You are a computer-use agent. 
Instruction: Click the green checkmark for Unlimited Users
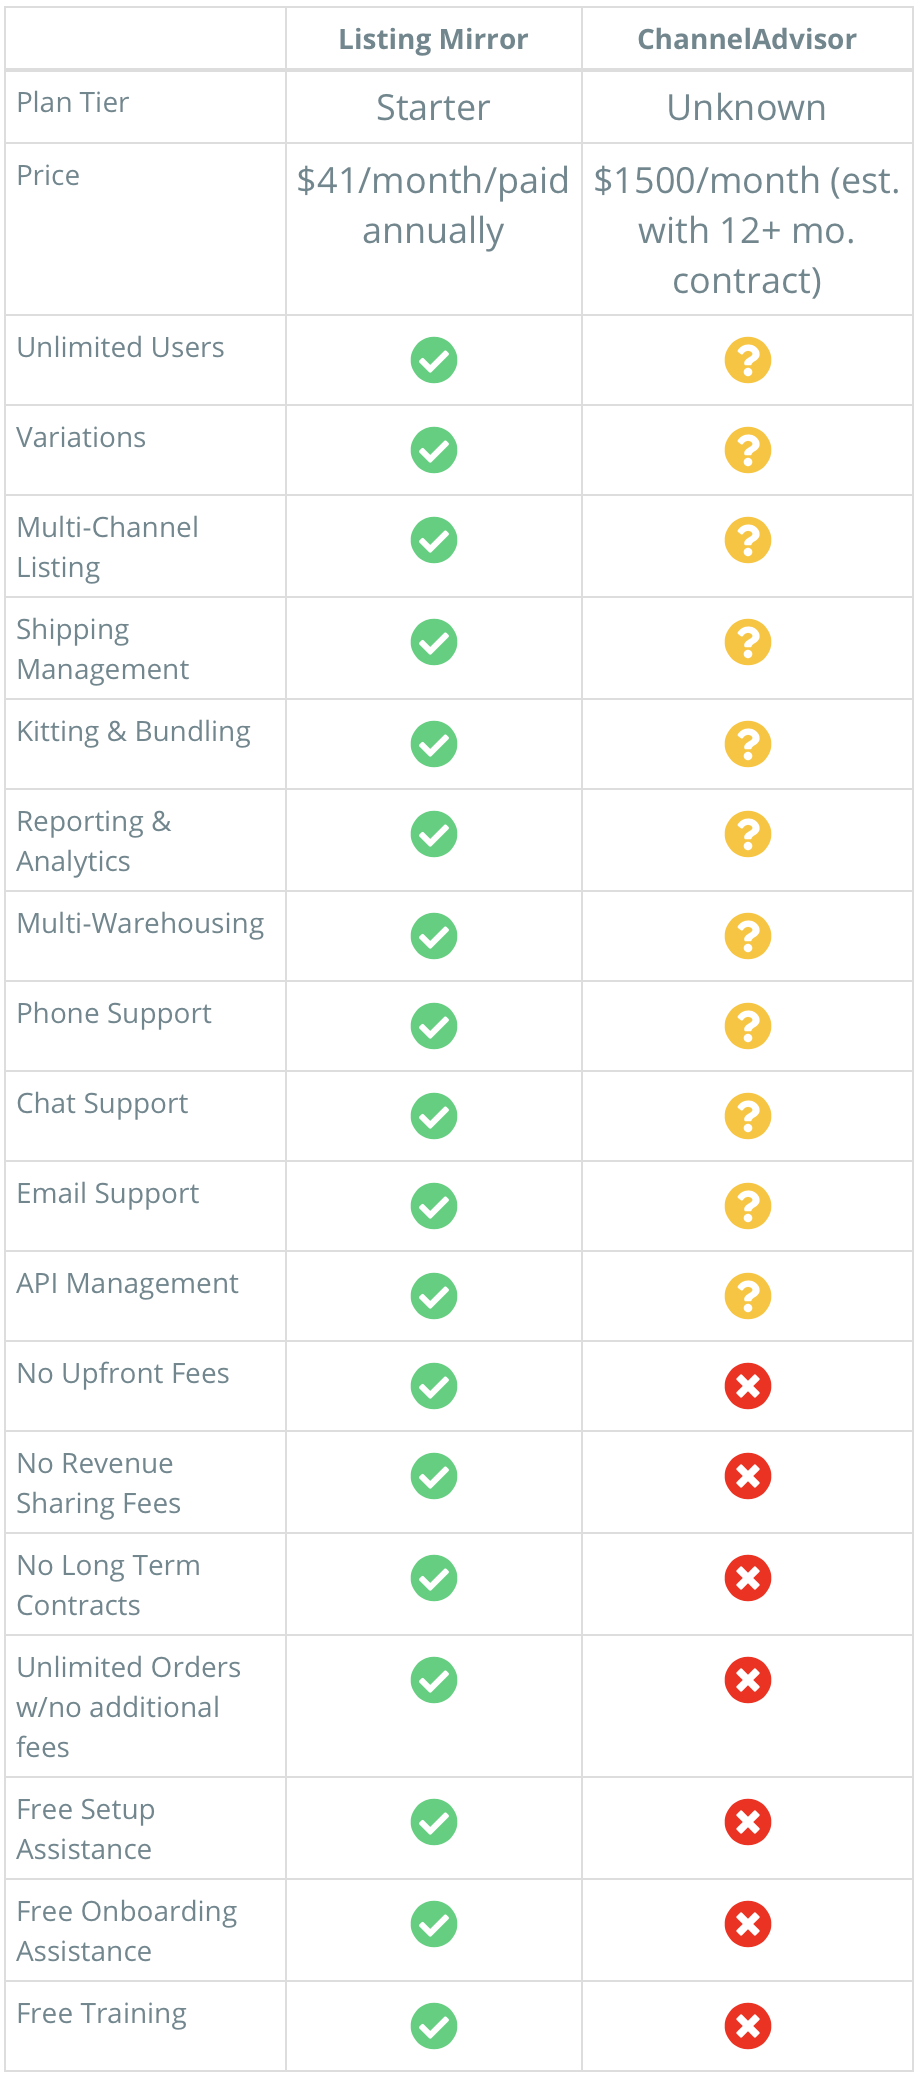pyautogui.click(x=434, y=360)
